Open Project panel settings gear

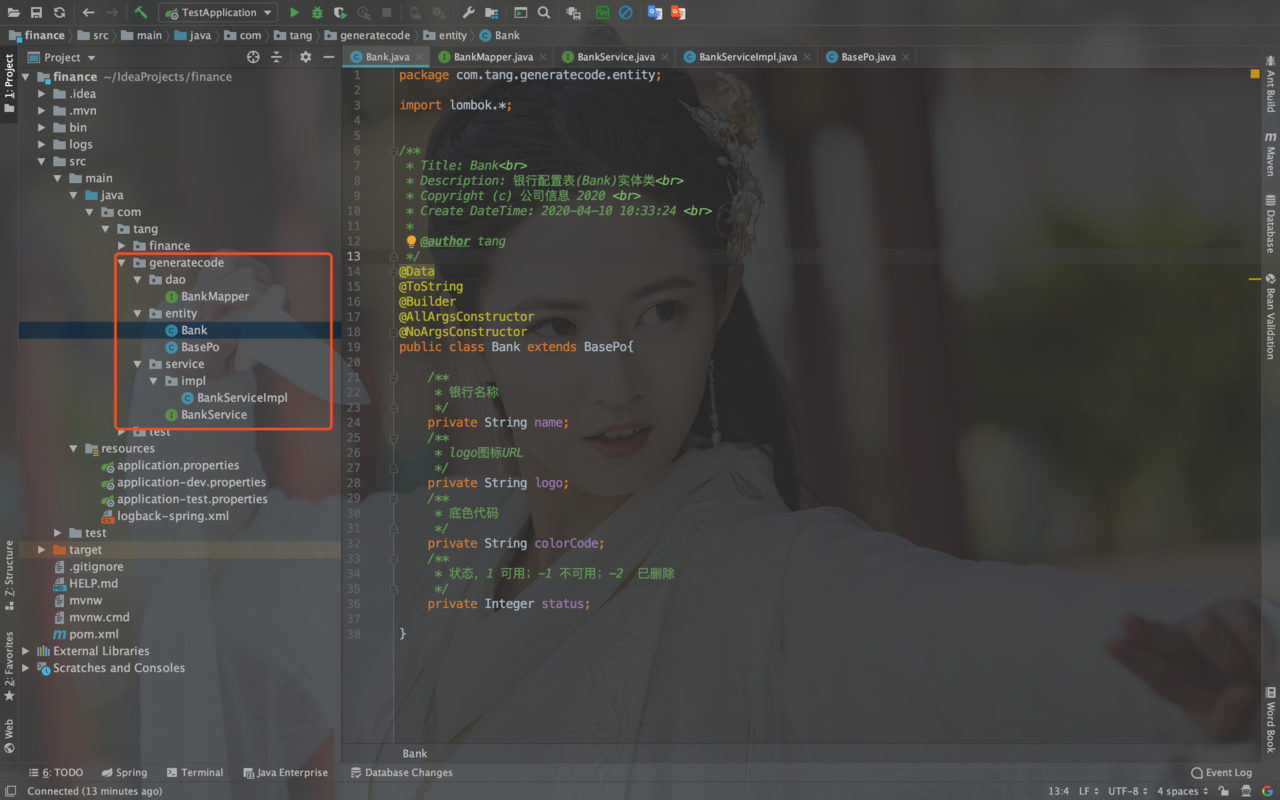click(x=306, y=57)
